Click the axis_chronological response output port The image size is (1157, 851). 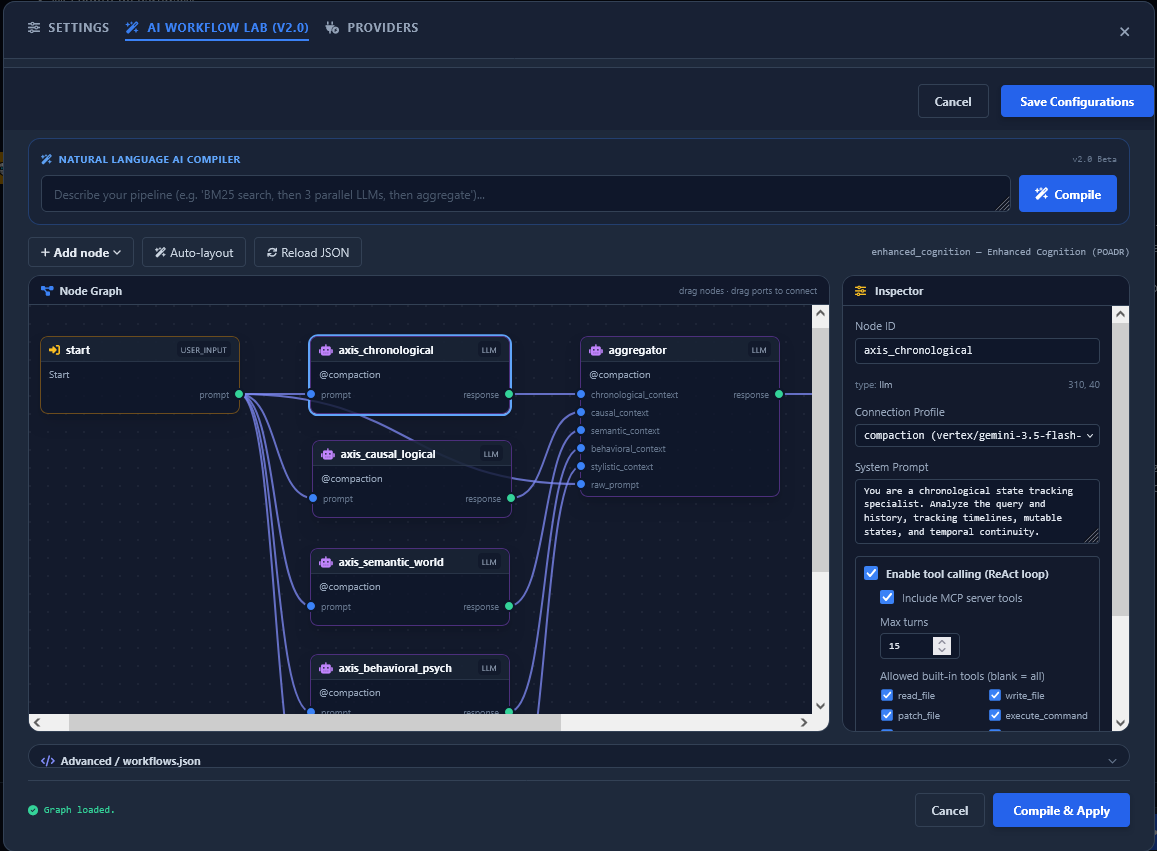(x=509, y=394)
